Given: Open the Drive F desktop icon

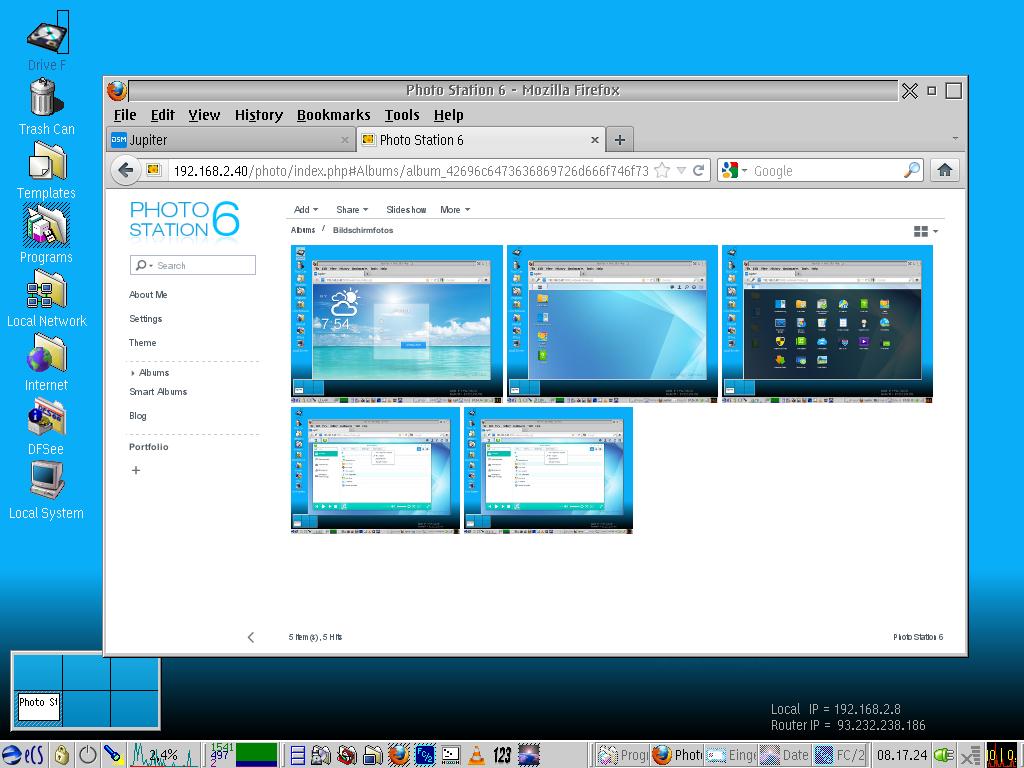Looking at the screenshot, I should click(47, 40).
